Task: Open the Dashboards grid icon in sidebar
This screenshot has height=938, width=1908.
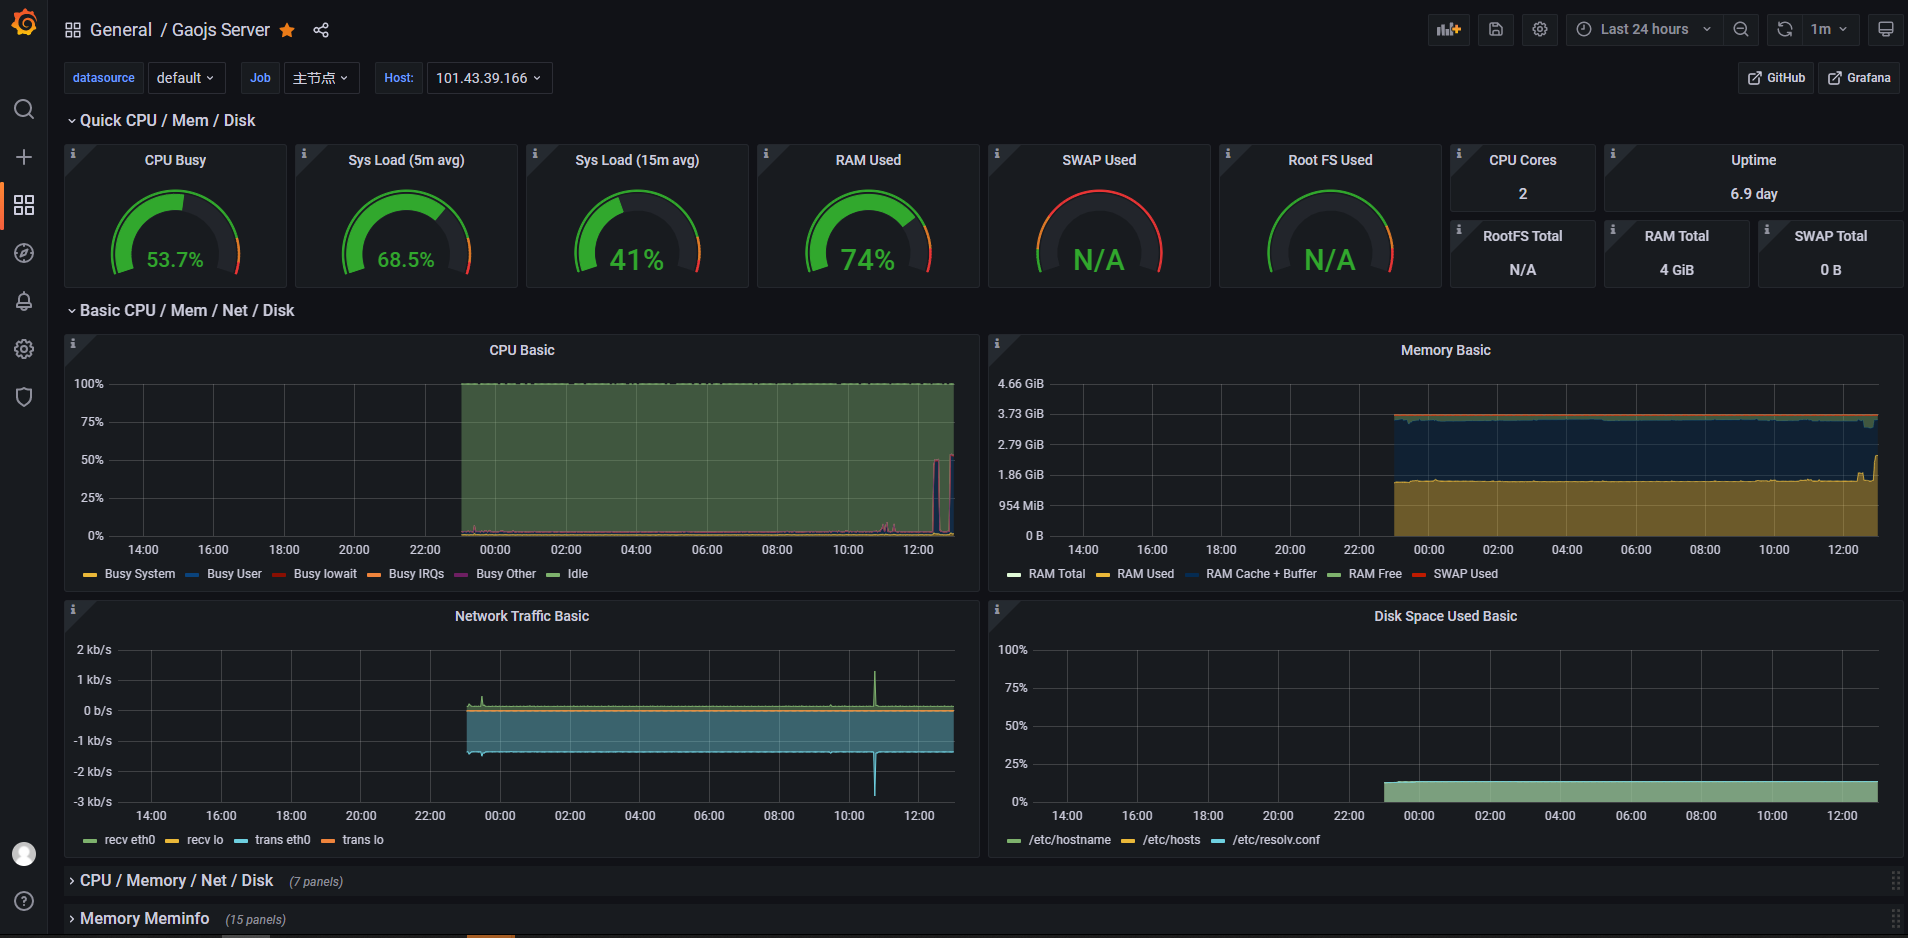Action: [24, 205]
